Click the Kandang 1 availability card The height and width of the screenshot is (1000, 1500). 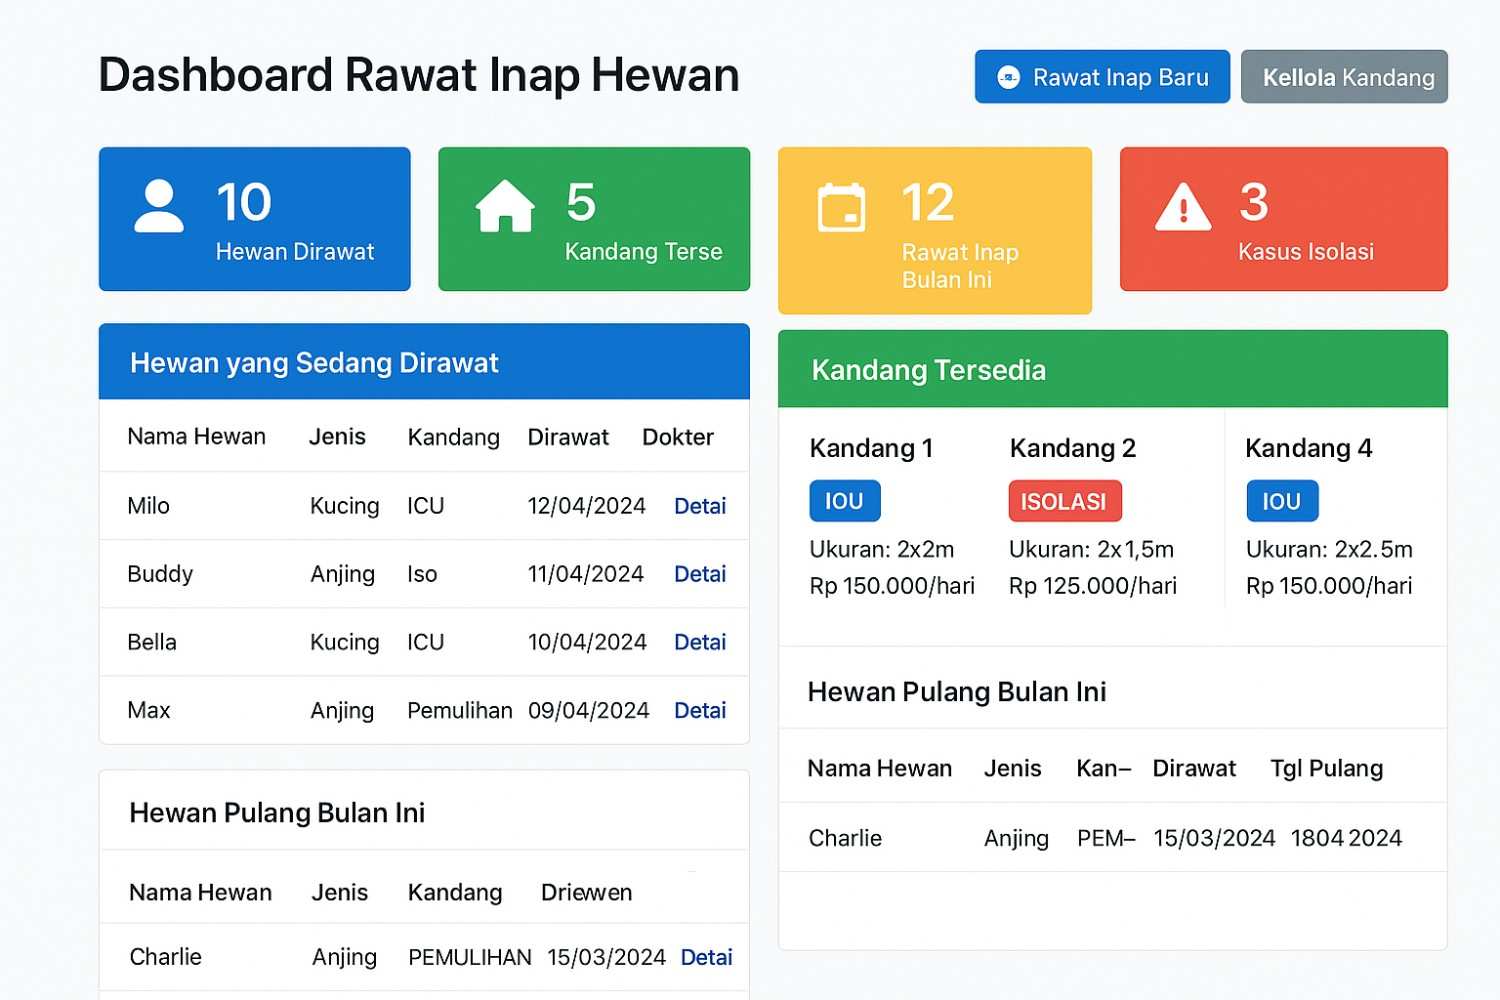(x=890, y=515)
